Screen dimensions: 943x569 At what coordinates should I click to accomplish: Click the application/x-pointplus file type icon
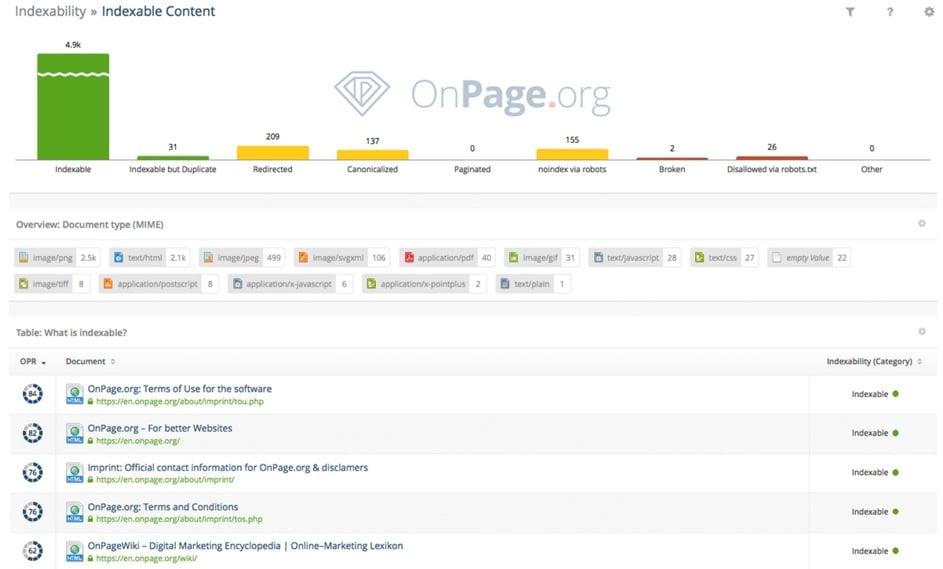point(371,283)
